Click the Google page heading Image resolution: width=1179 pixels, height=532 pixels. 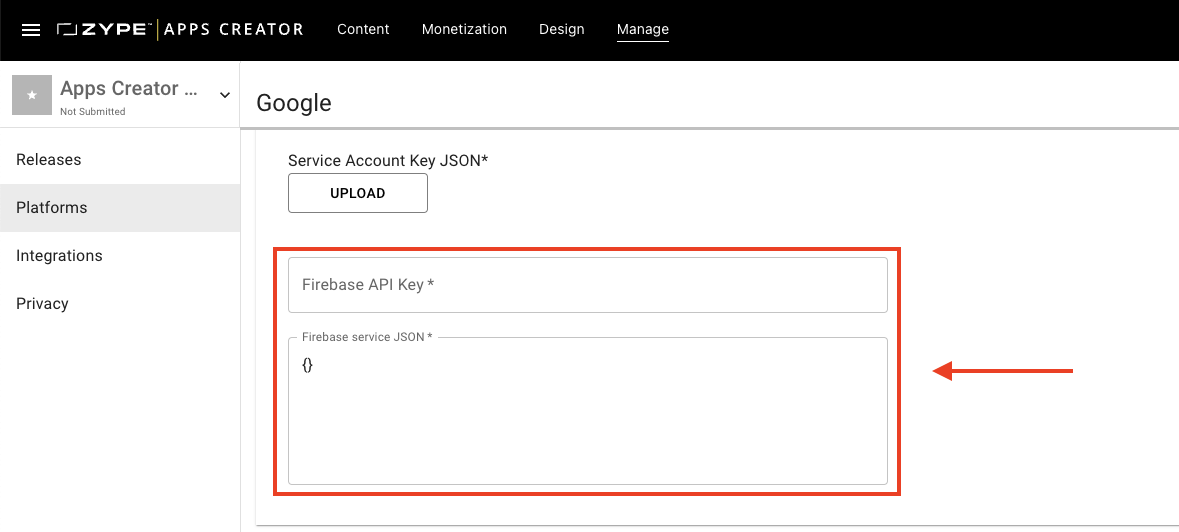tap(294, 103)
